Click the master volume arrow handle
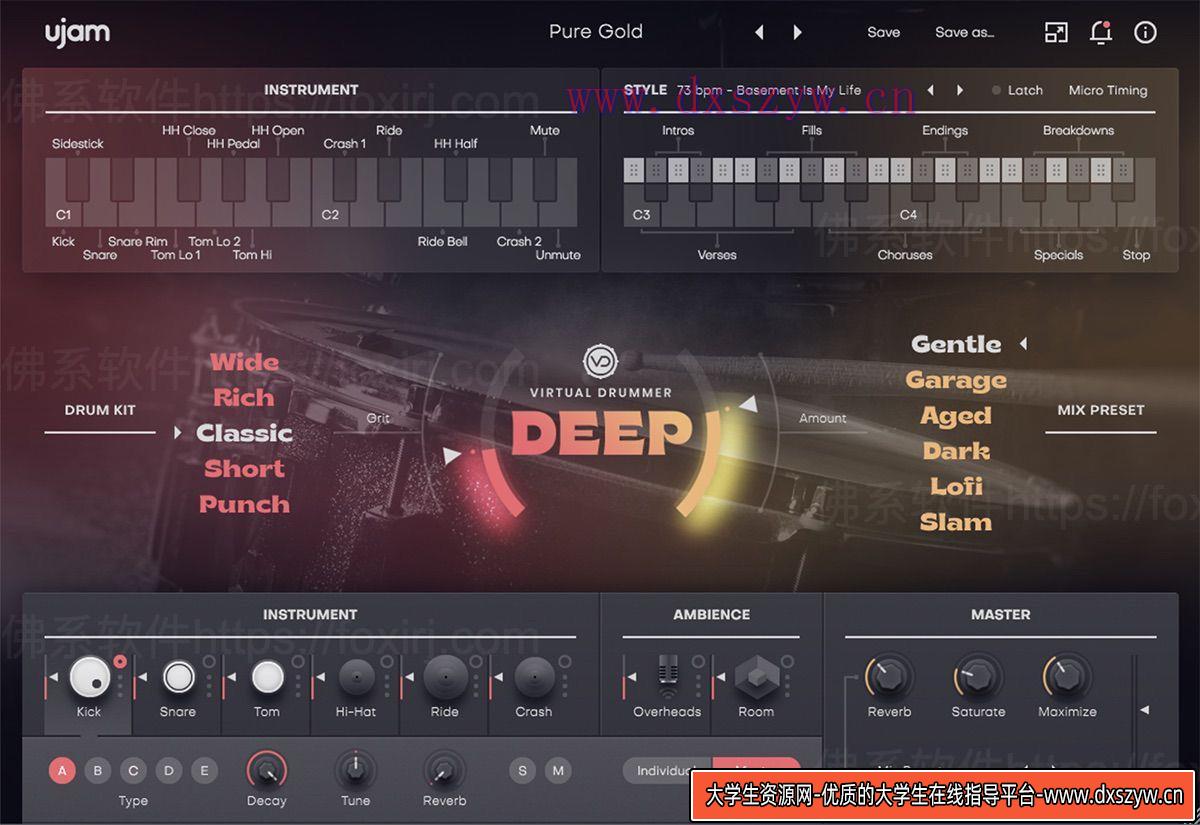 click(x=1145, y=710)
